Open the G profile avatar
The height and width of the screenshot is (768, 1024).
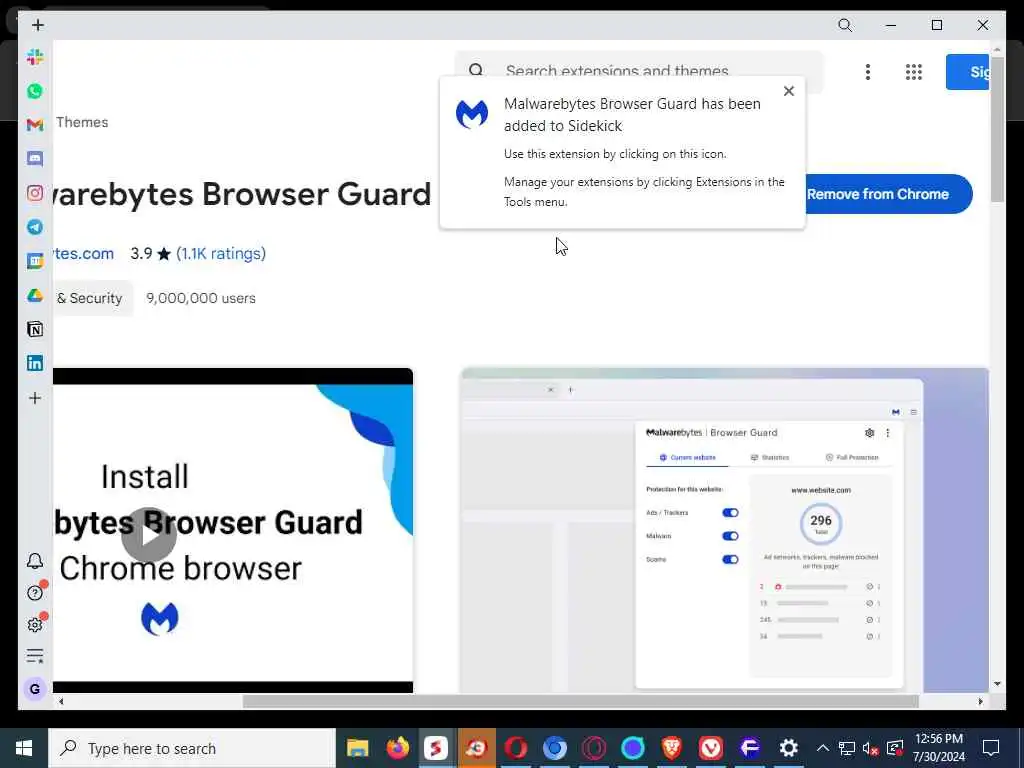[x=35, y=689]
